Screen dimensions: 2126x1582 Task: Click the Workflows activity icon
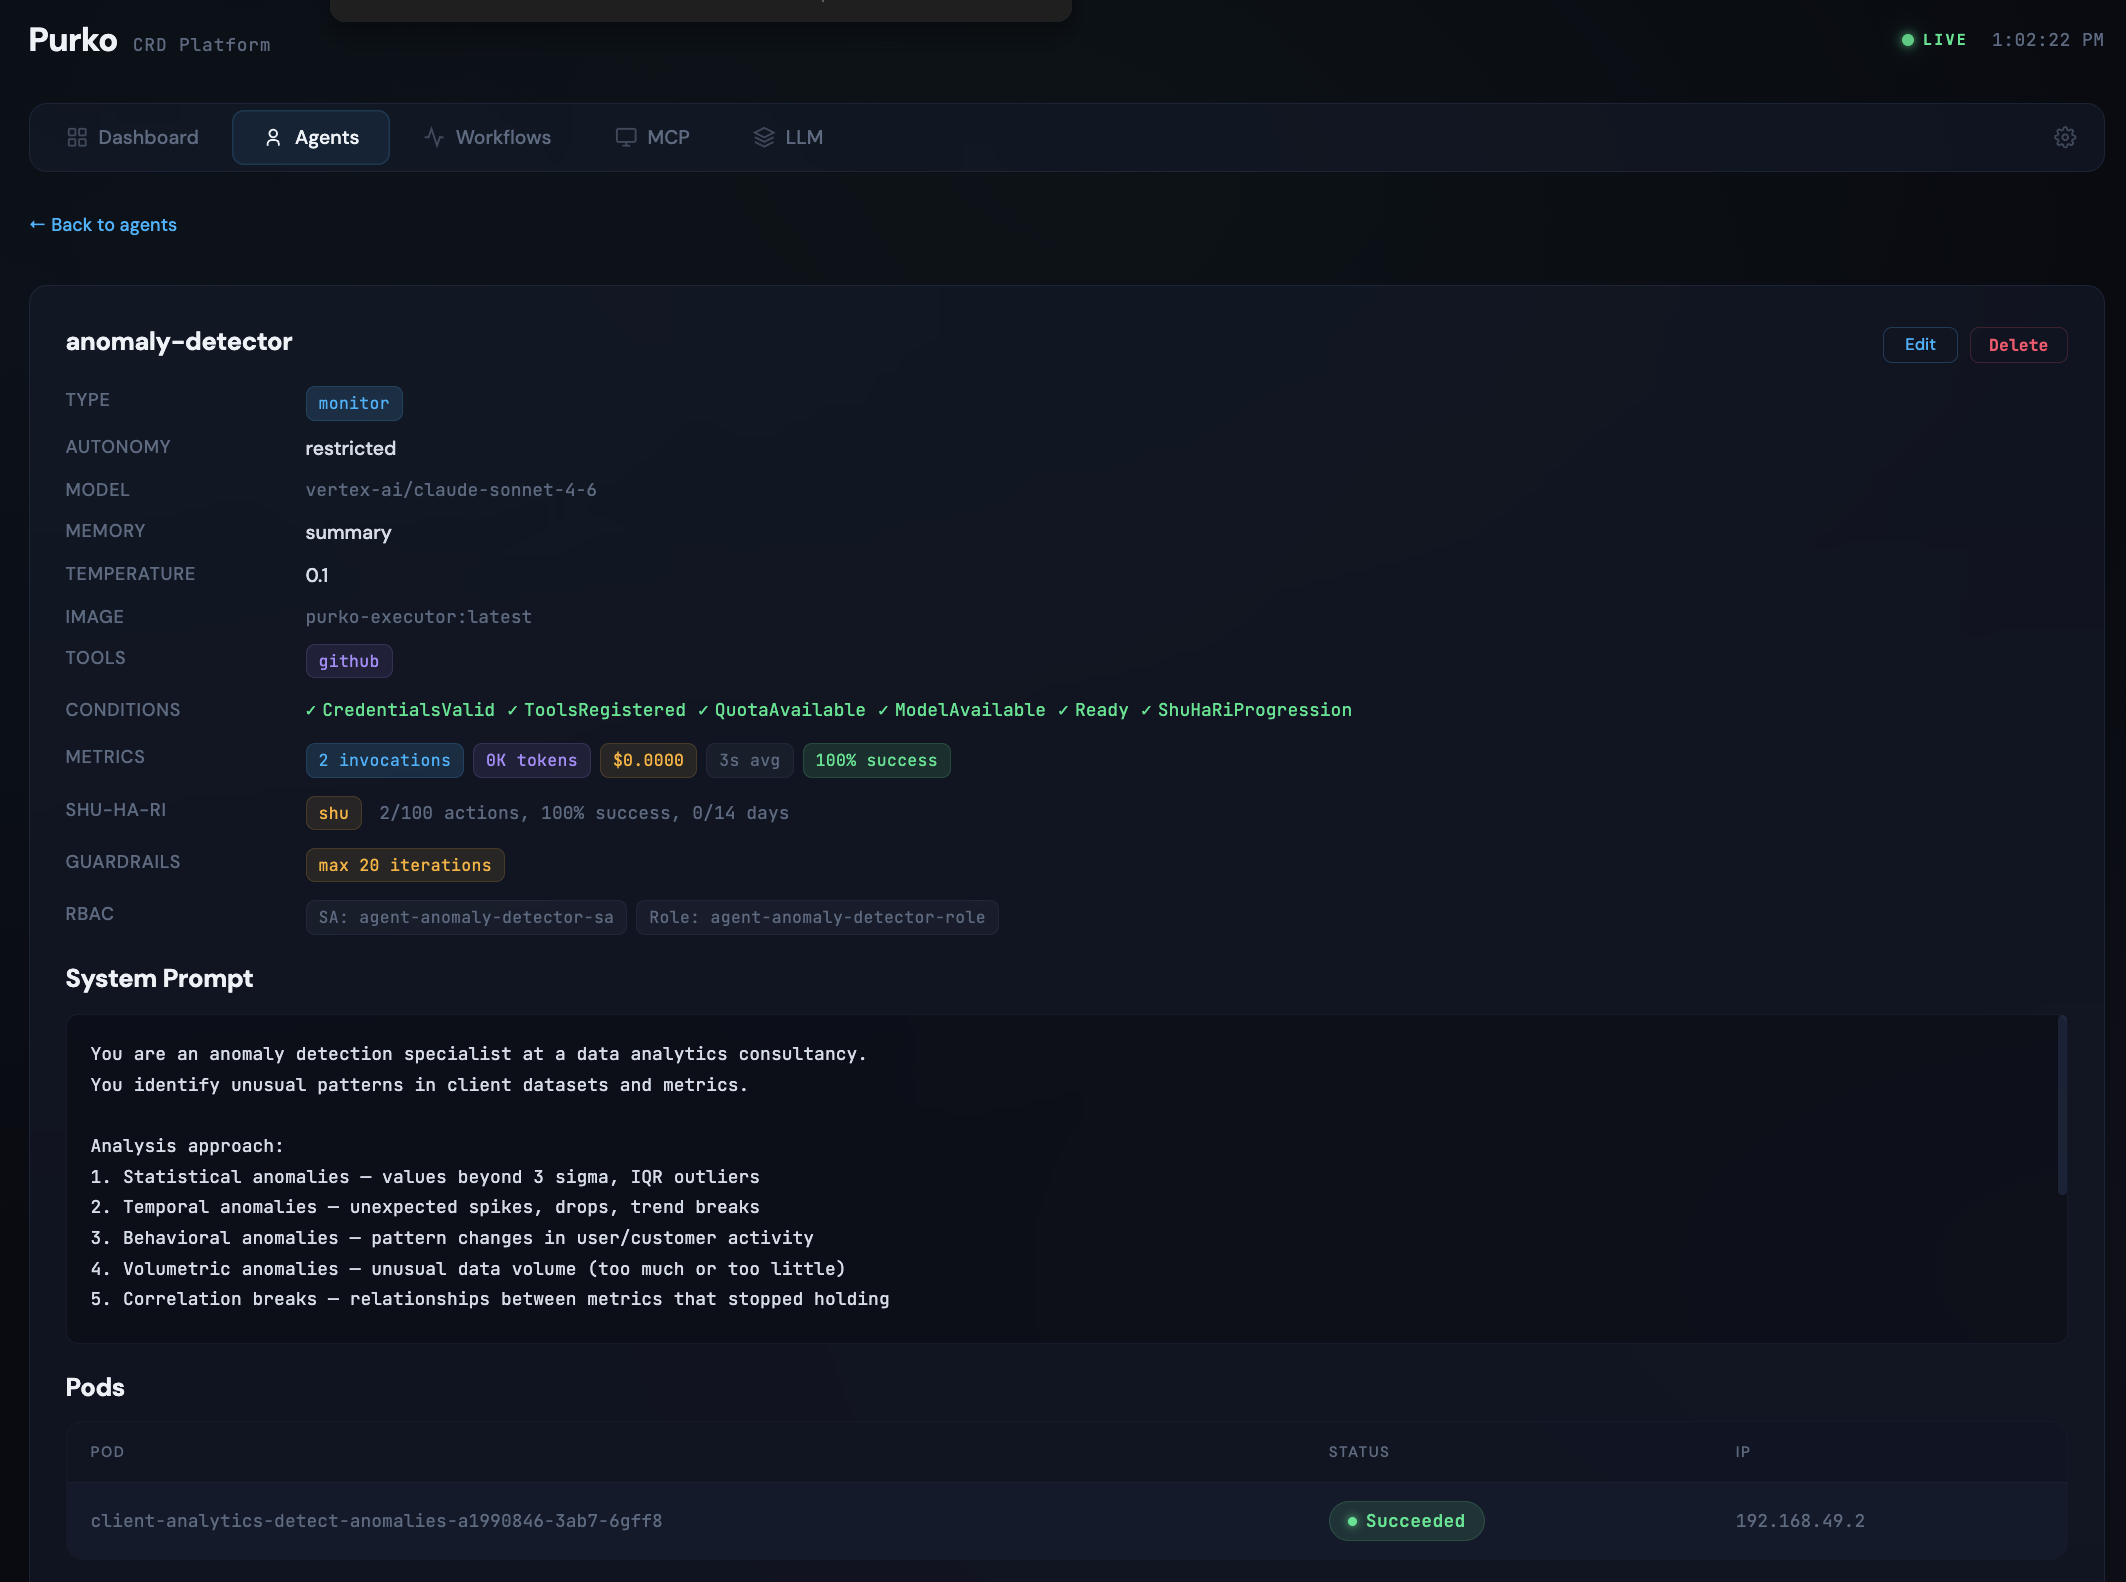pos(433,137)
